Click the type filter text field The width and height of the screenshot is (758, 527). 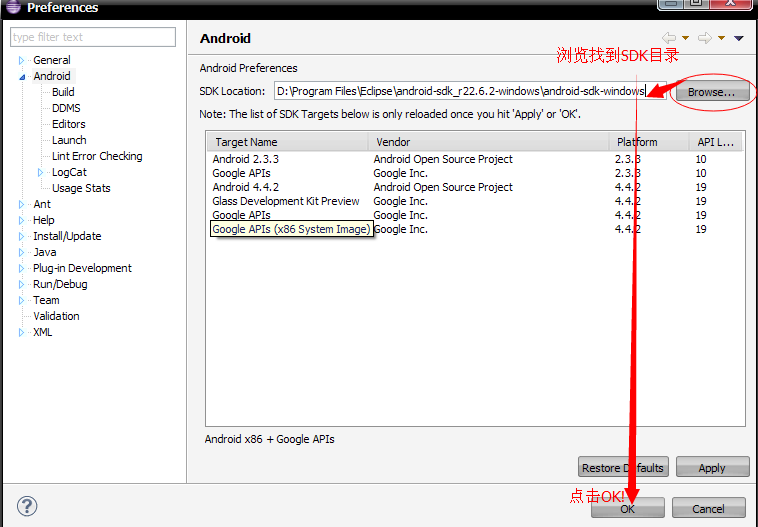93,37
